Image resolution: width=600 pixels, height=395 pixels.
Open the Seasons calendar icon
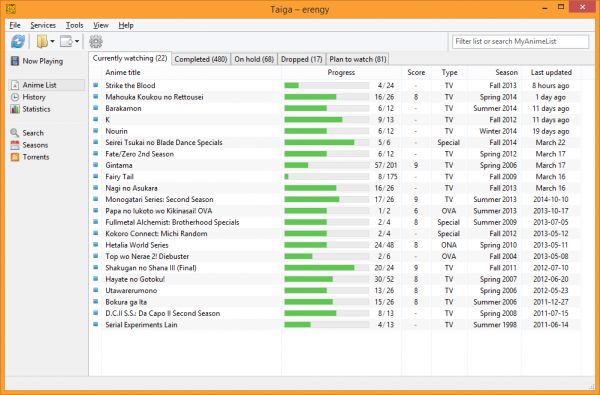[x=15, y=145]
